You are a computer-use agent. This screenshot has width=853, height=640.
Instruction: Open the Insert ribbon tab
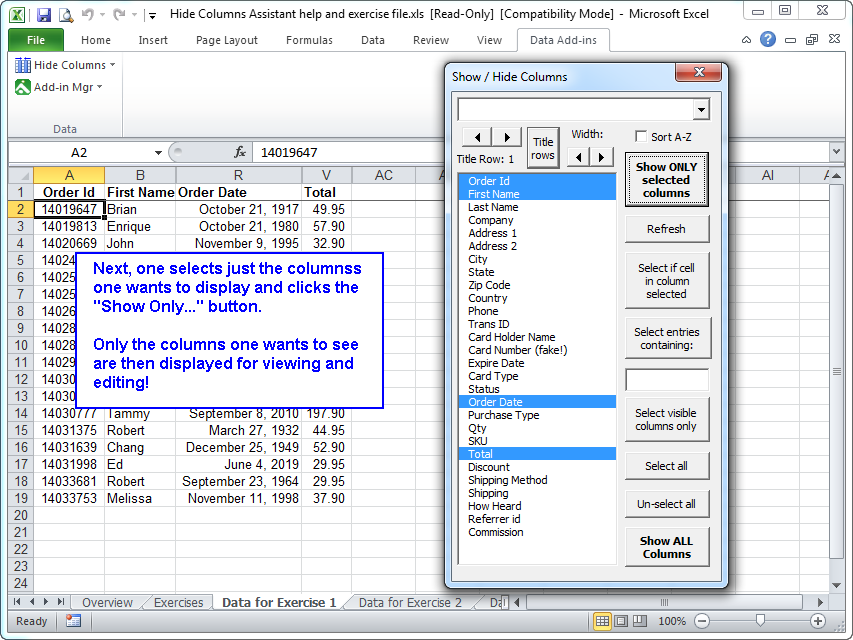tap(153, 40)
